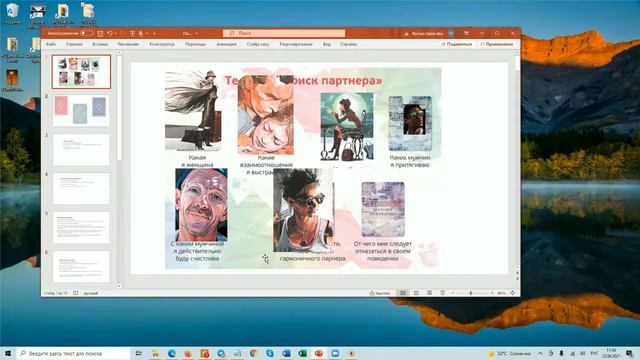The image size is (640, 360).
Task: Open the Рецензирование ribbon tab
Action: (x=296, y=44)
